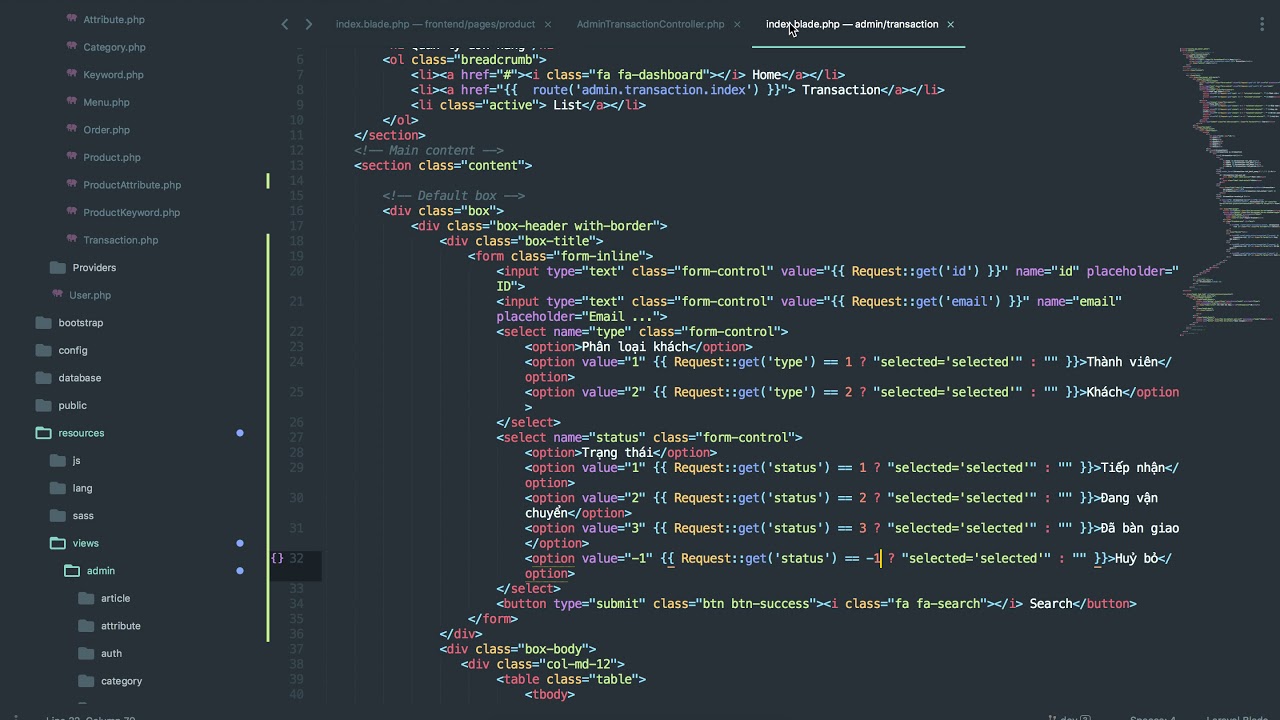Collapse the resources folder
Viewport: 1280px width, 720px height.
pos(81,433)
